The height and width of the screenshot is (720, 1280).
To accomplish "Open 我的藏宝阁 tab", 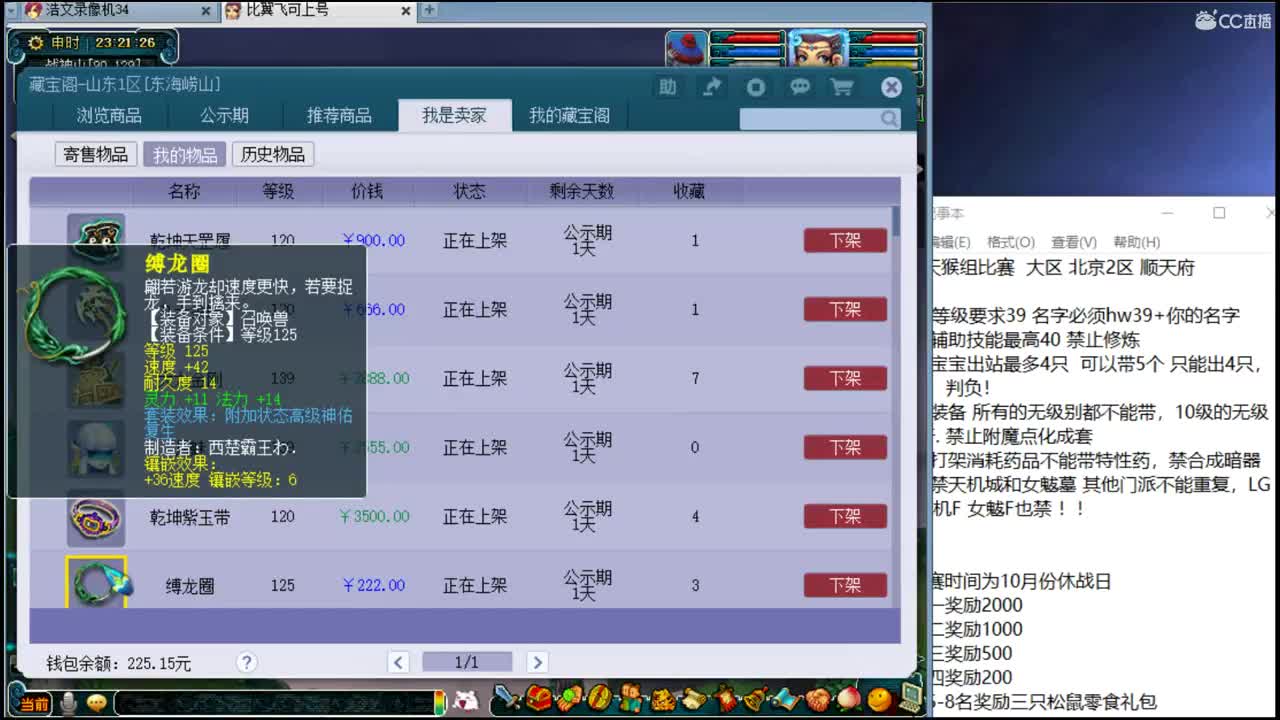I will (x=569, y=115).
